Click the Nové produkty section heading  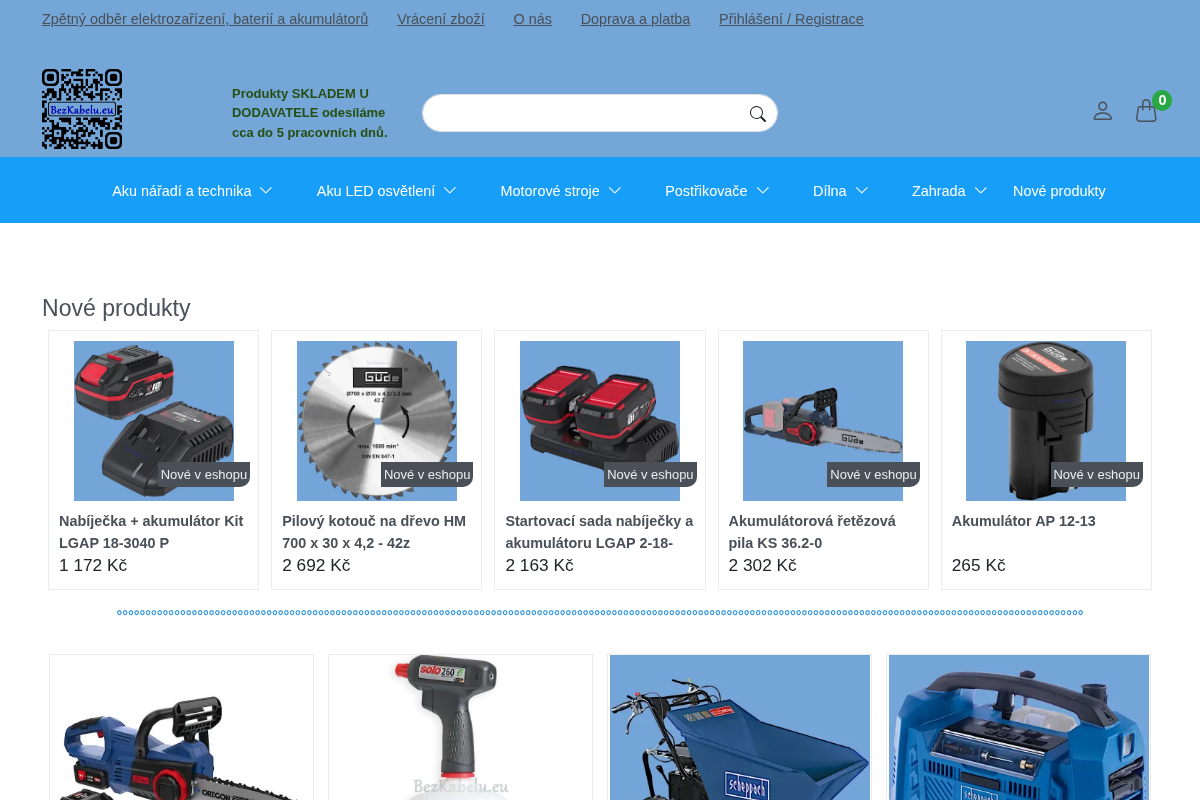click(116, 308)
